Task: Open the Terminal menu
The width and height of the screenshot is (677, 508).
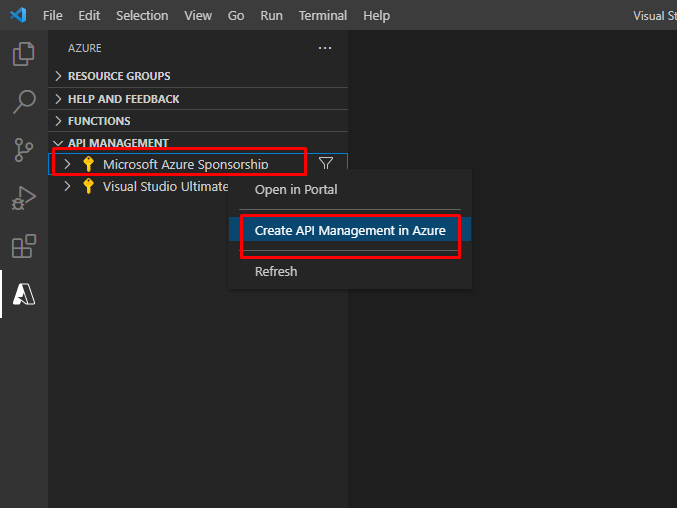Action: tap(323, 15)
